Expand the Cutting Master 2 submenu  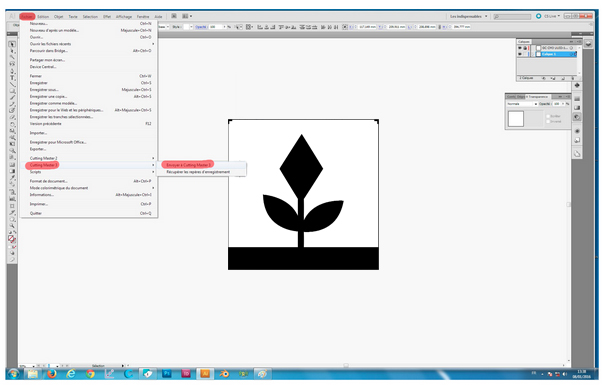pos(153,158)
